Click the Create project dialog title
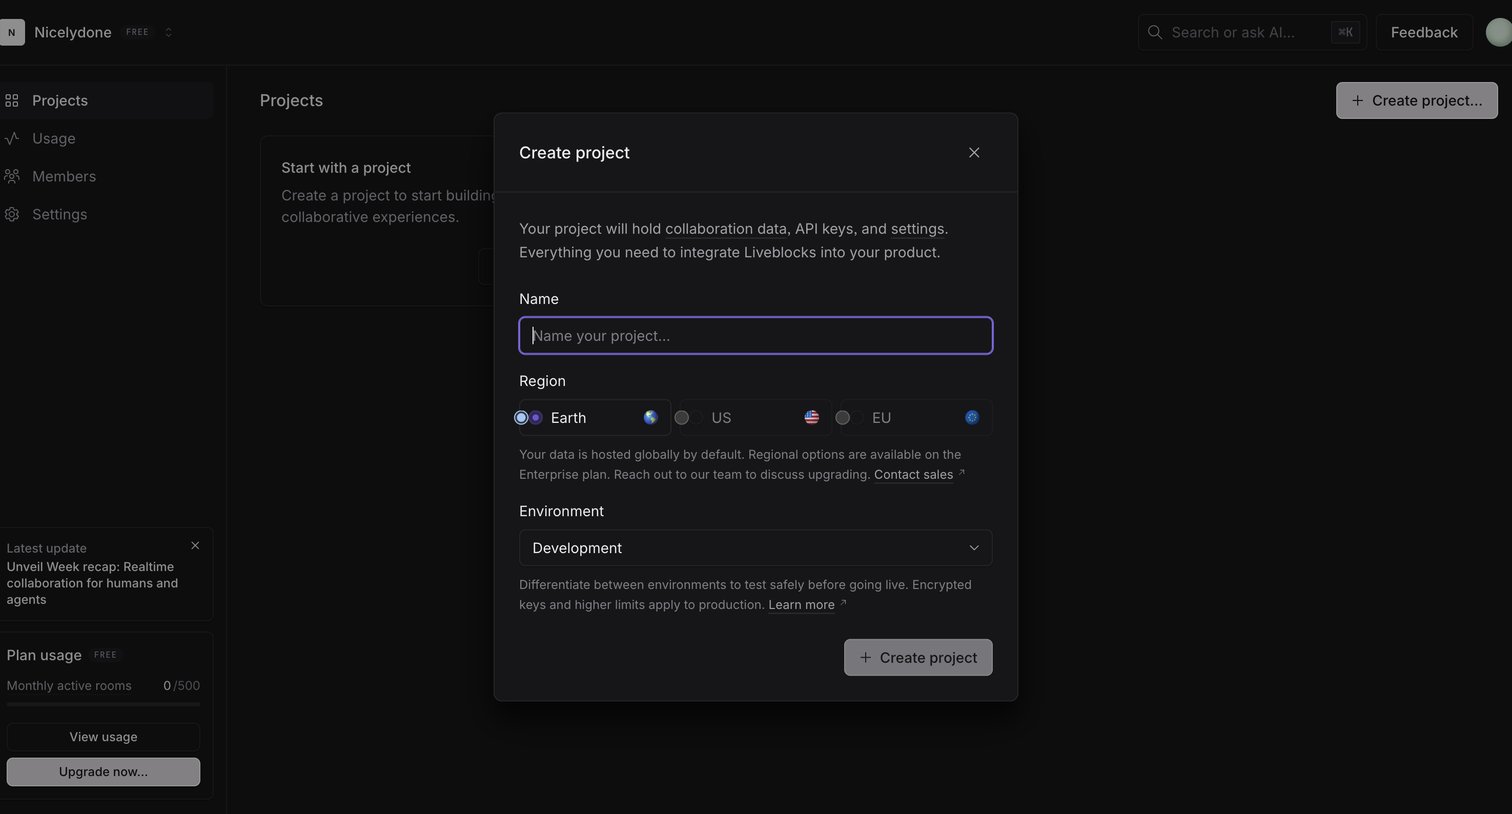 574,152
